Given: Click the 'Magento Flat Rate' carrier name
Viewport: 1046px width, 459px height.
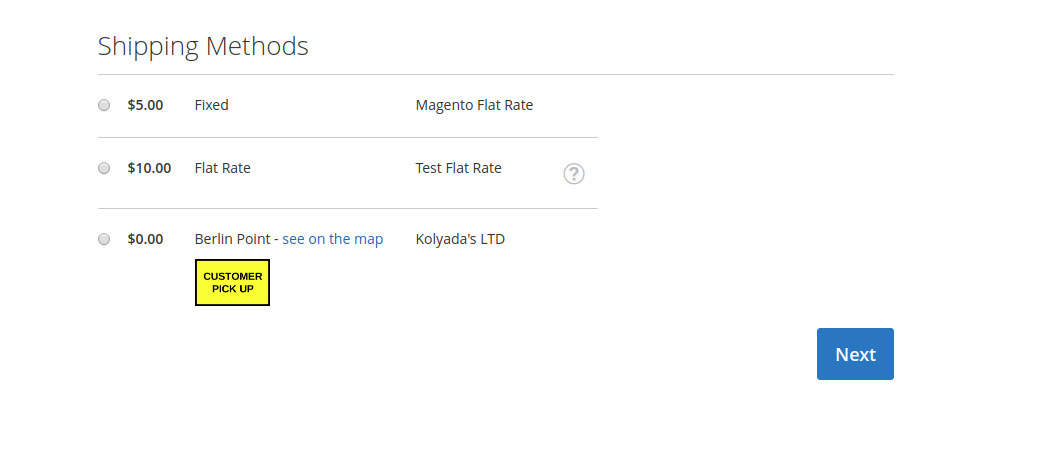Looking at the screenshot, I should [474, 105].
